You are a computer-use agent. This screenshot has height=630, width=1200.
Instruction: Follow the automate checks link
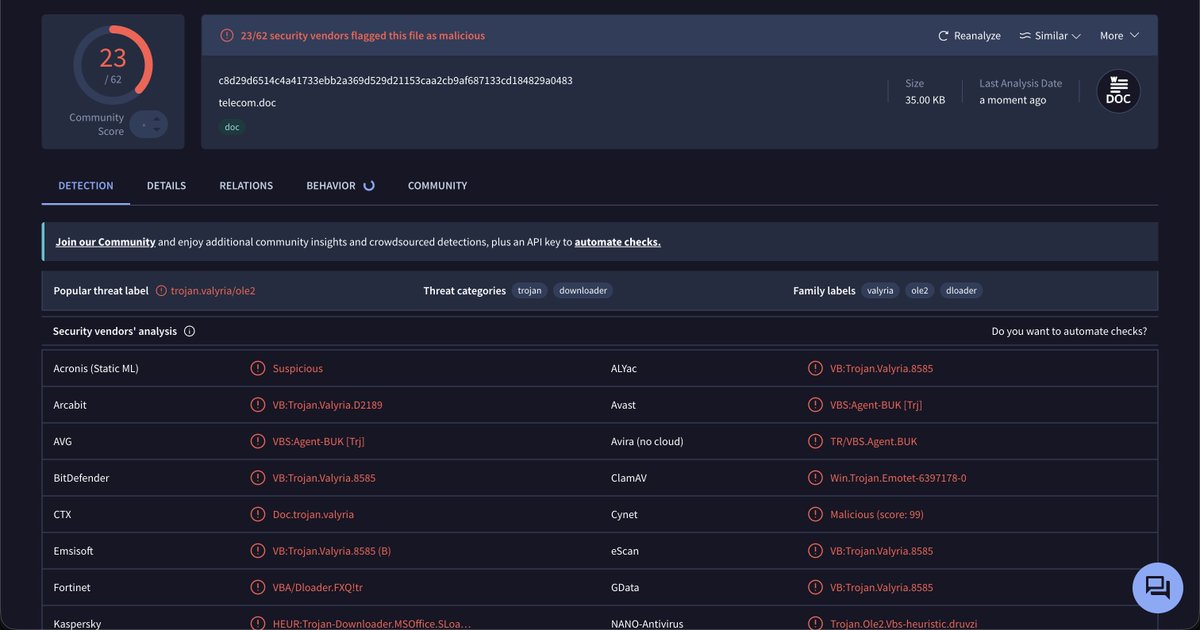[617, 242]
